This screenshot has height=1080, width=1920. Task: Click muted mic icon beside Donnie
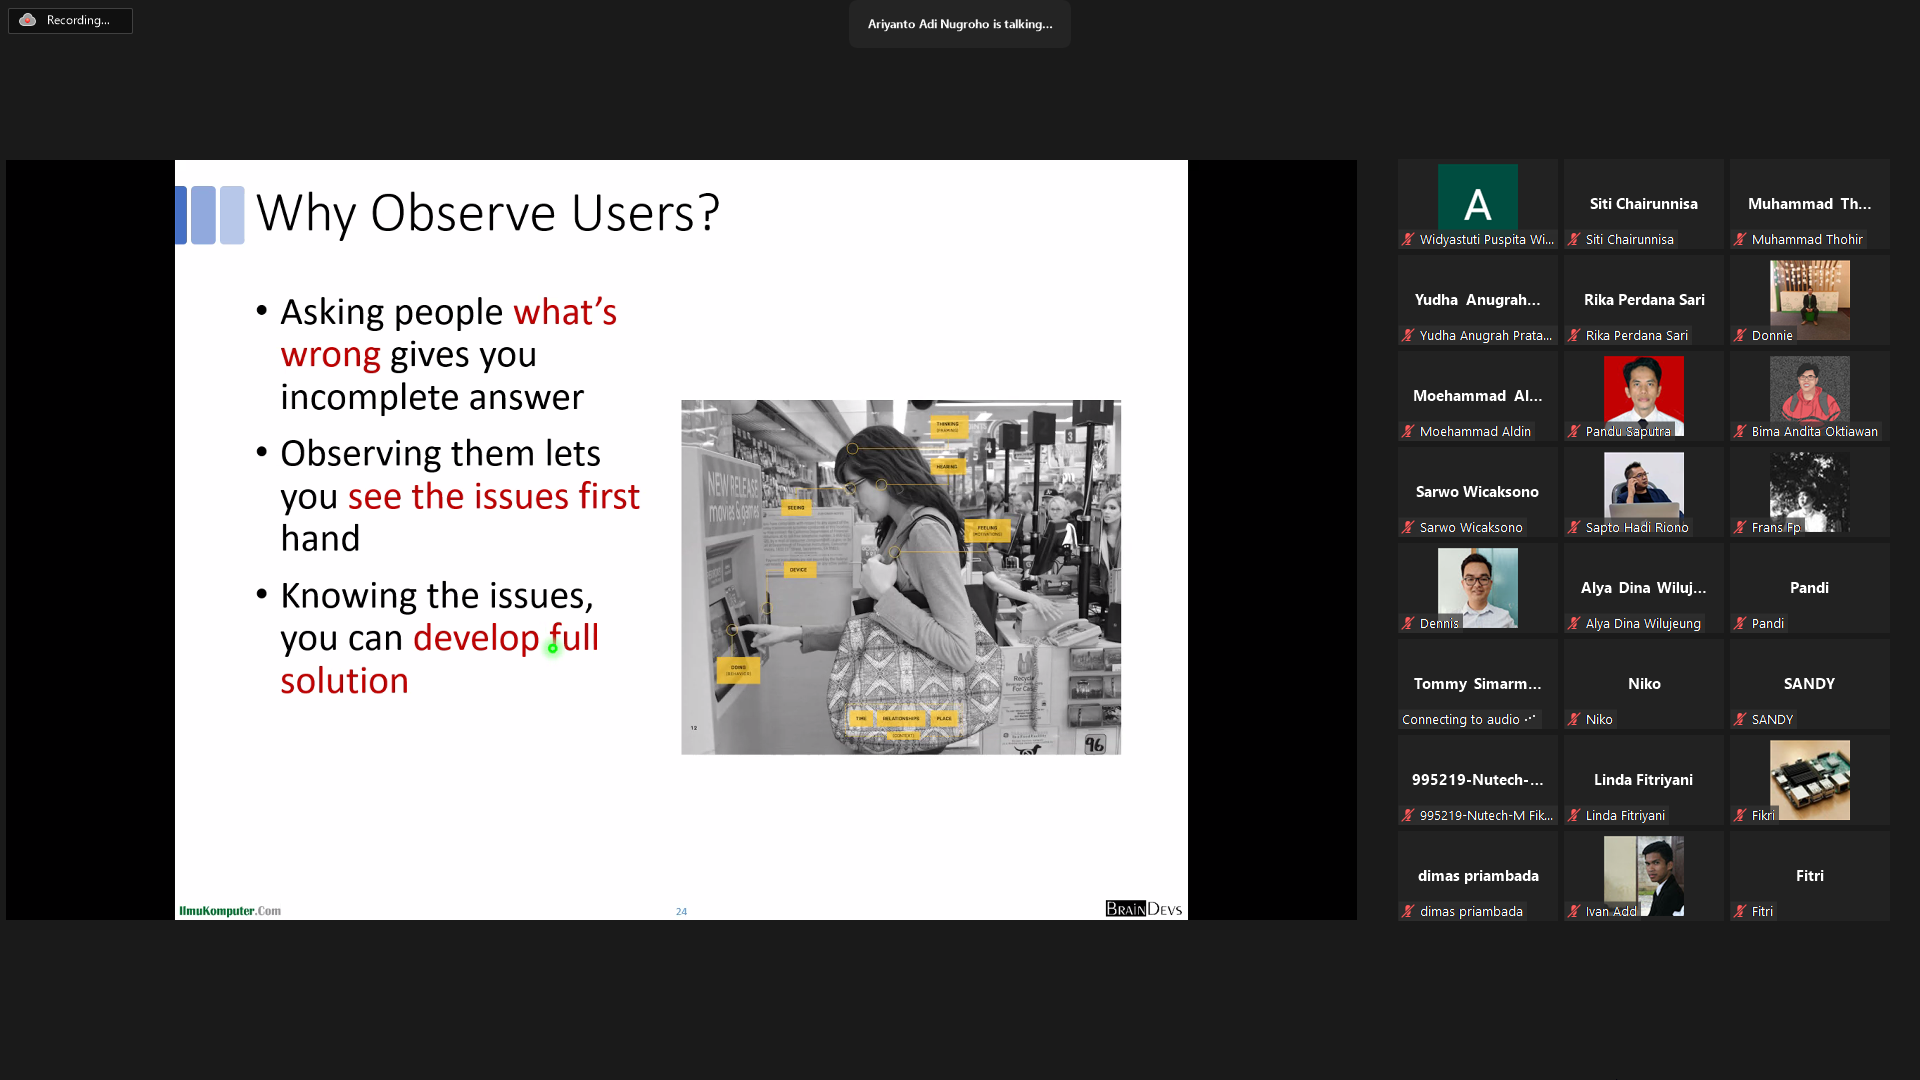pos(1740,336)
